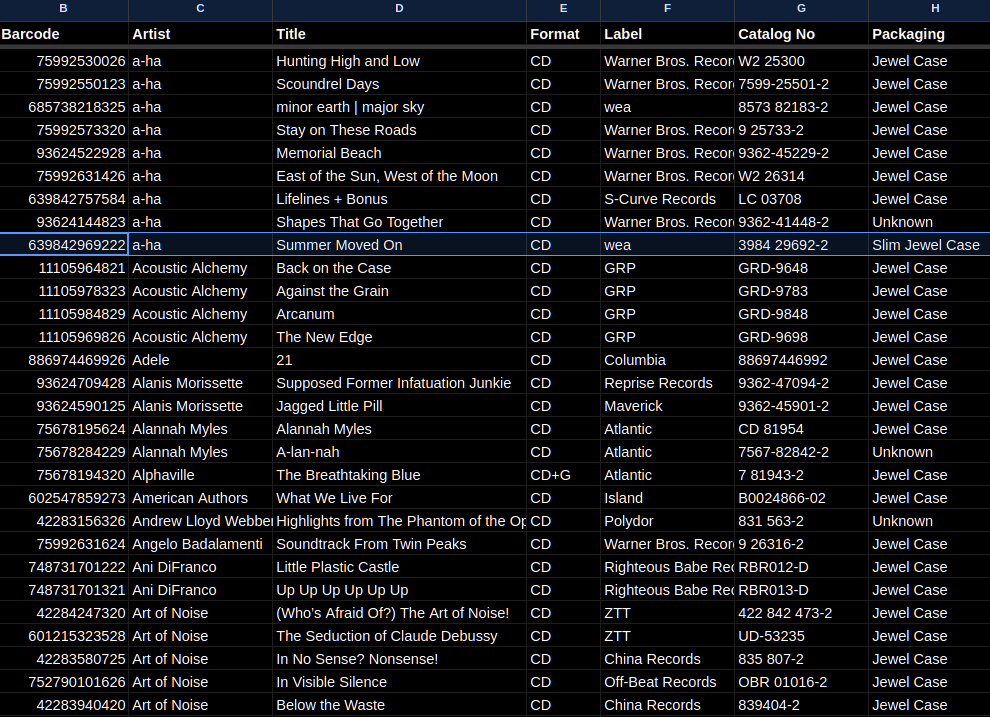Select the 'Memorial Beach' cell
The height and width of the screenshot is (717, 990).
(x=399, y=153)
